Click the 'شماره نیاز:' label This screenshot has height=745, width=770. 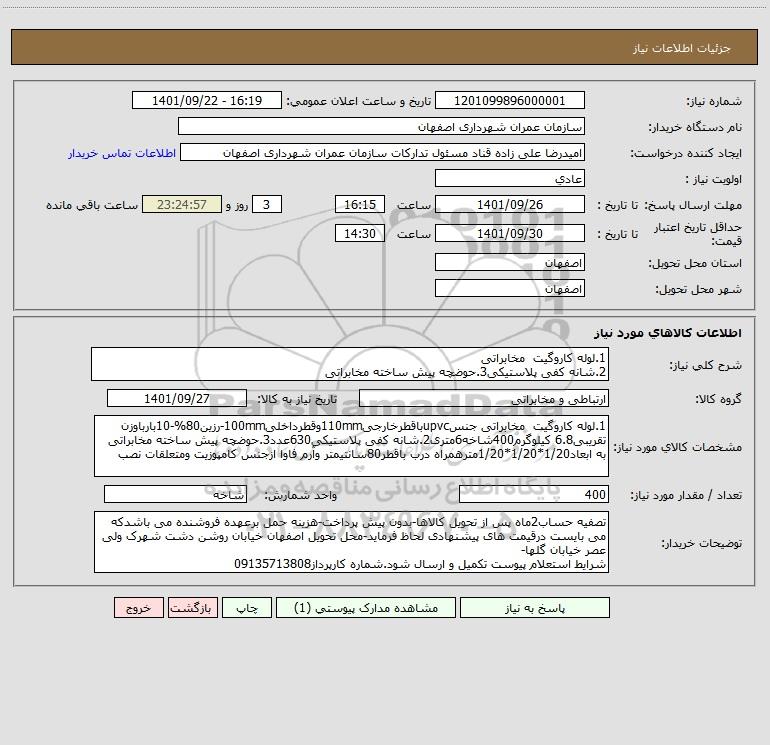tap(714, 102)
